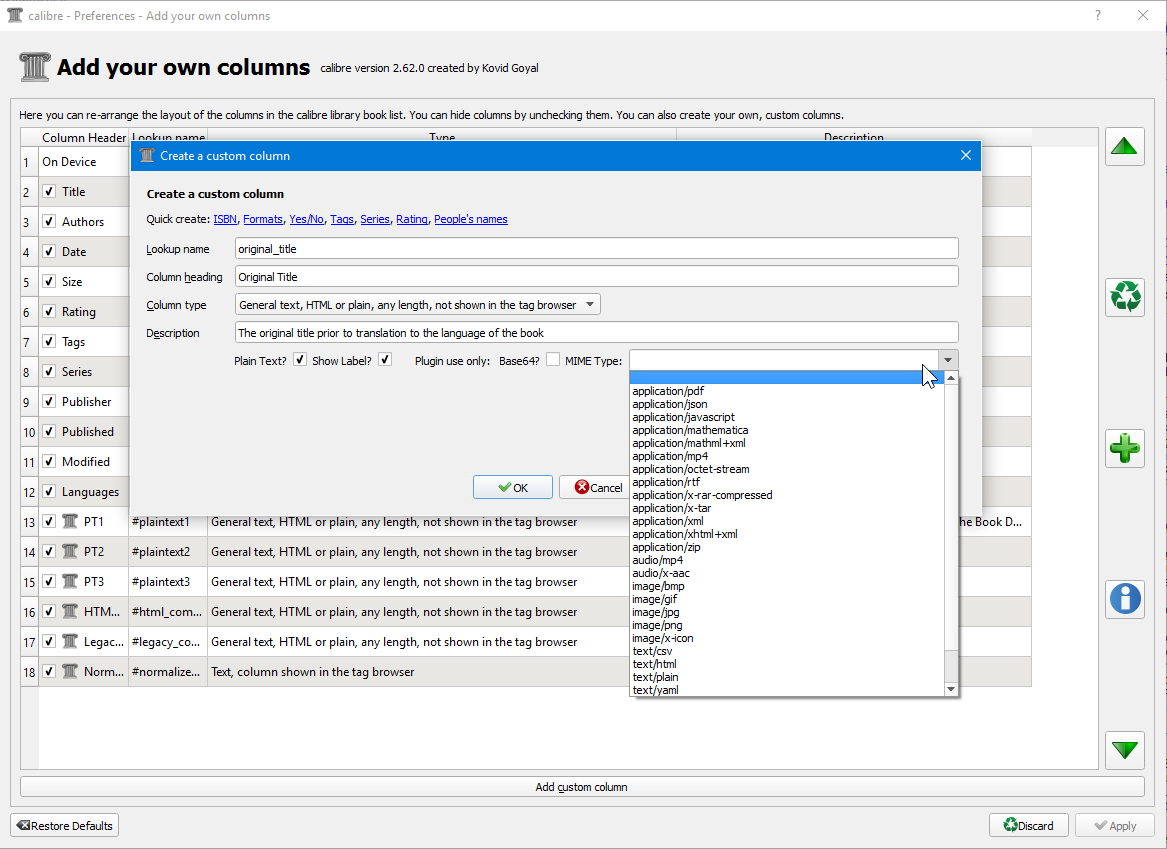Click the green plus add column icon
Viewport: 1167px width, 849px height.
coord(1125,448)
